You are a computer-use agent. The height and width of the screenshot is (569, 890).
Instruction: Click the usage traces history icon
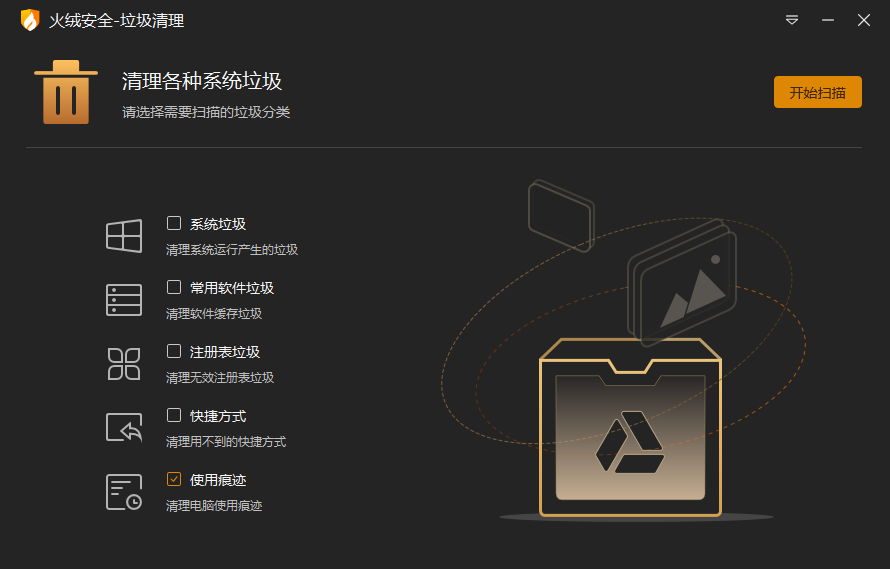click(124, 492)
